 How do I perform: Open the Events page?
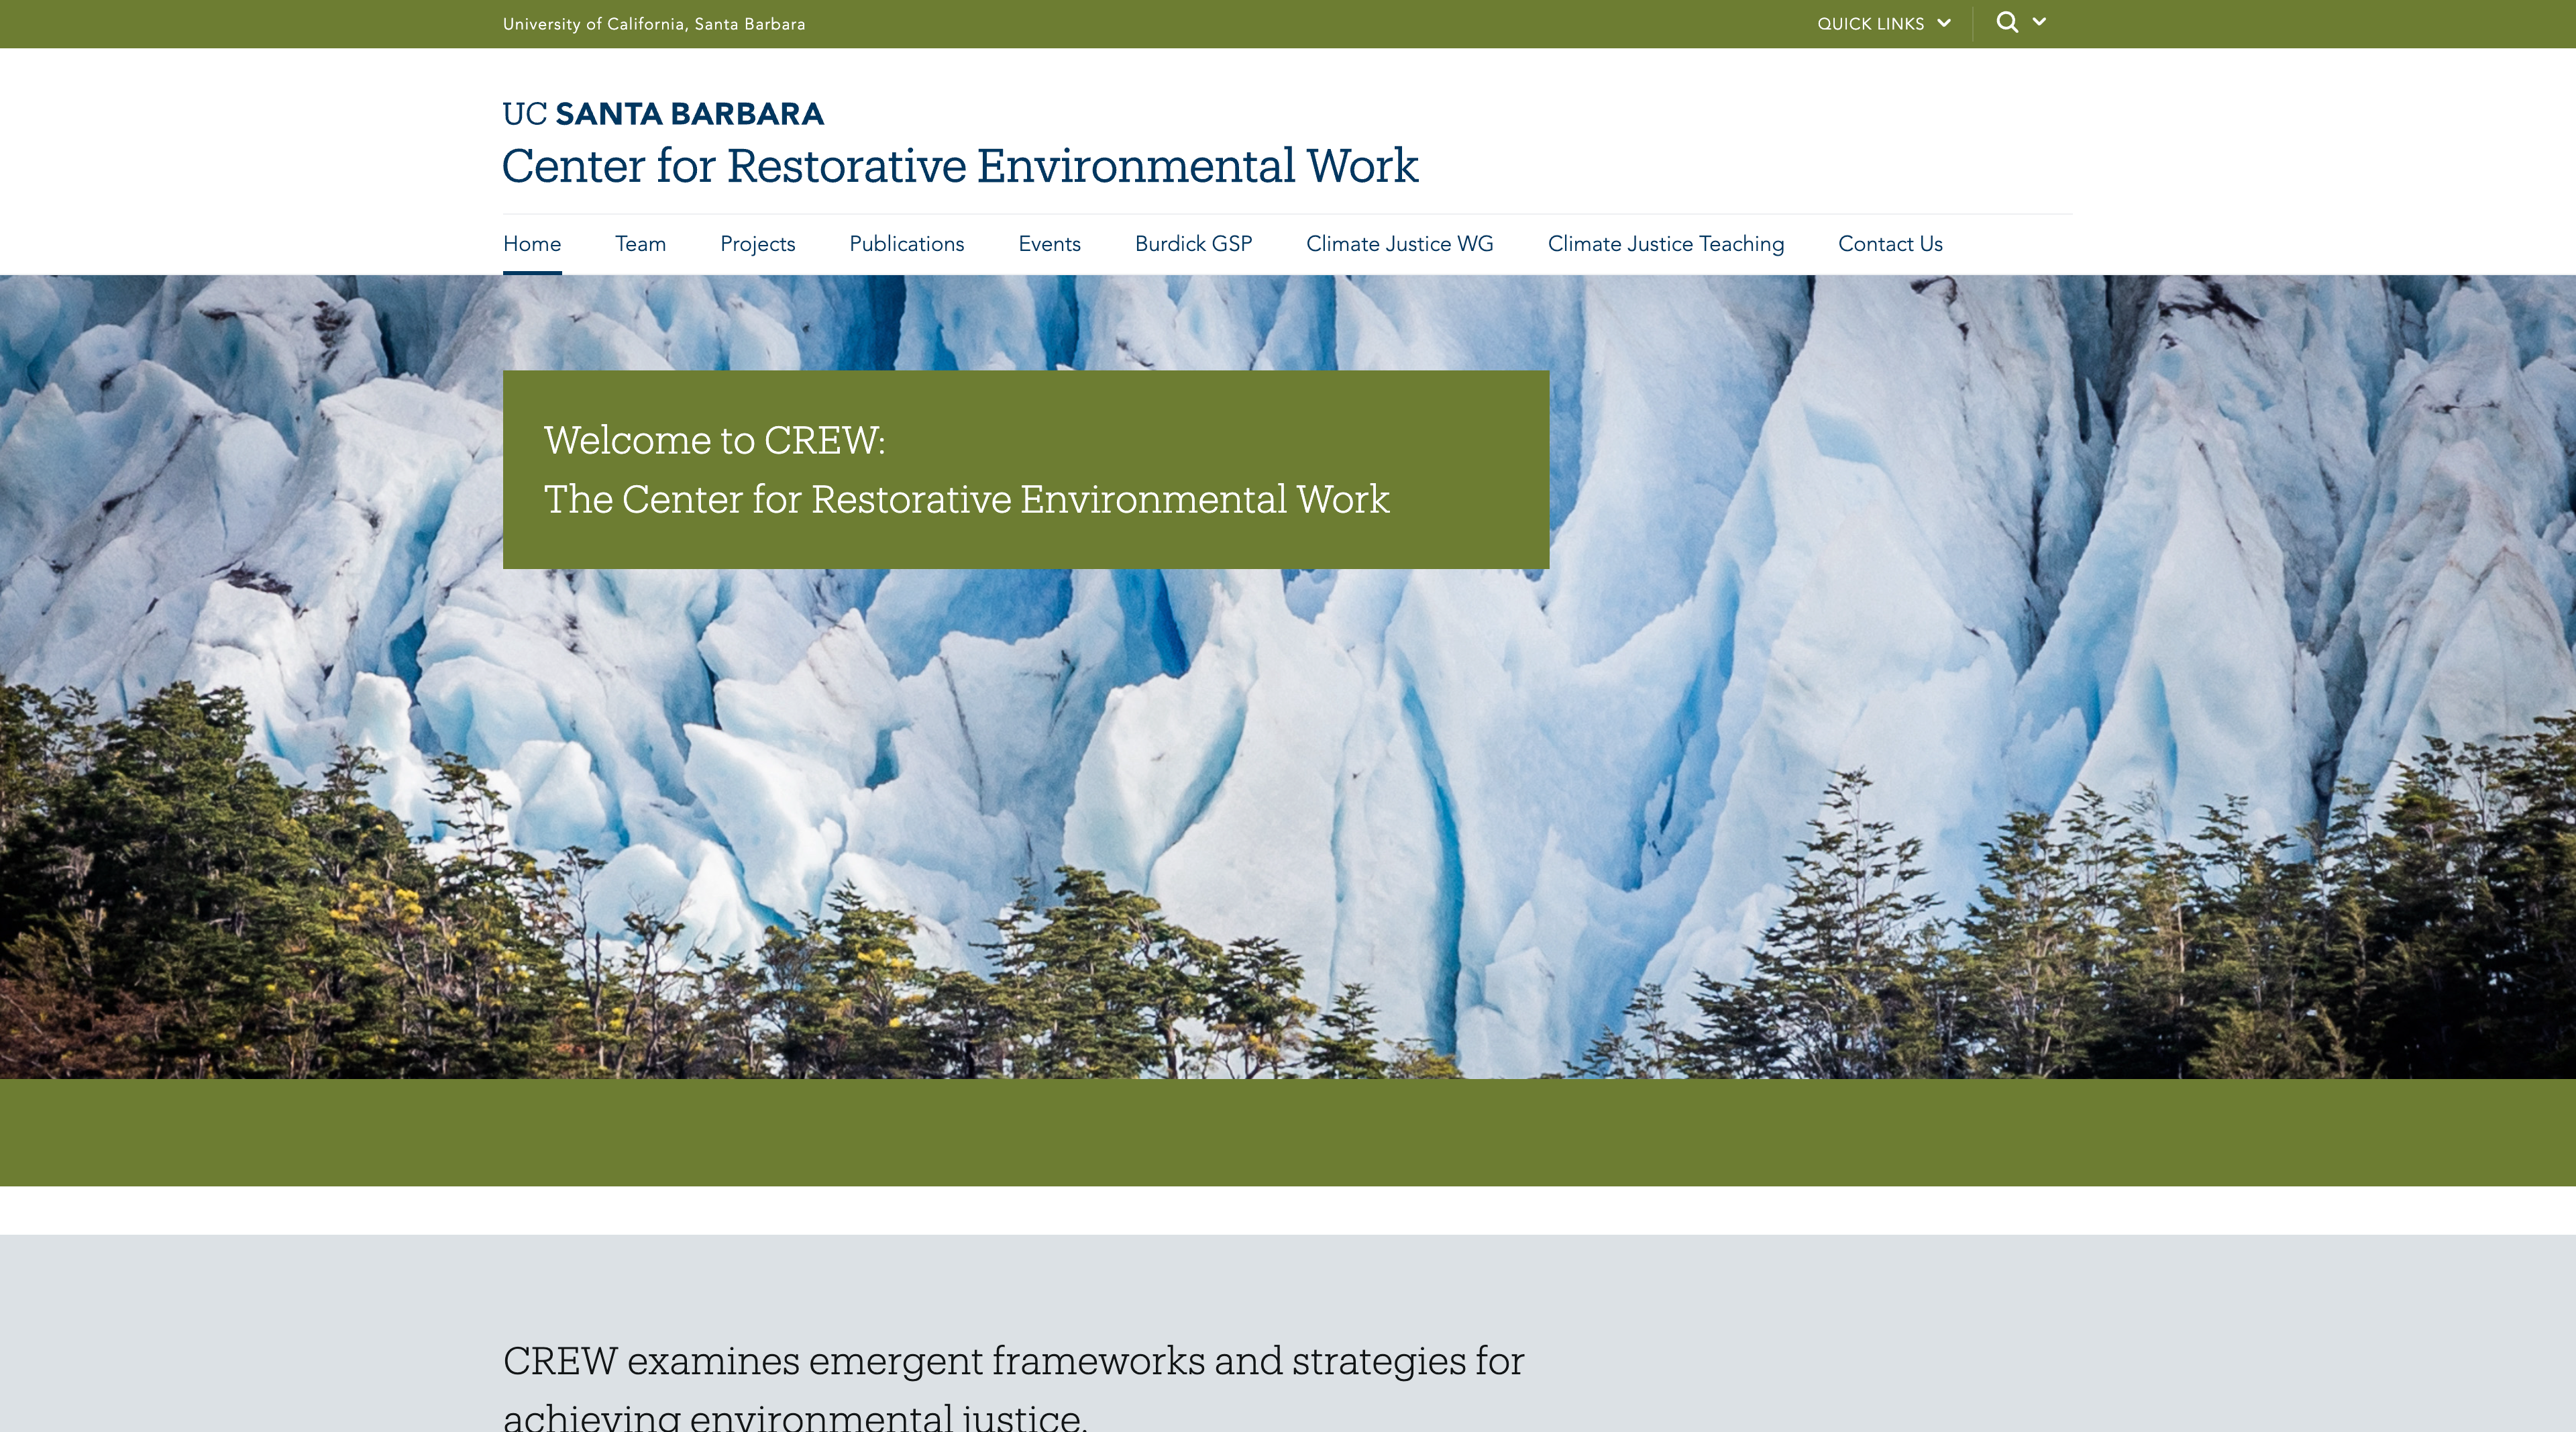pos(1049,243)
